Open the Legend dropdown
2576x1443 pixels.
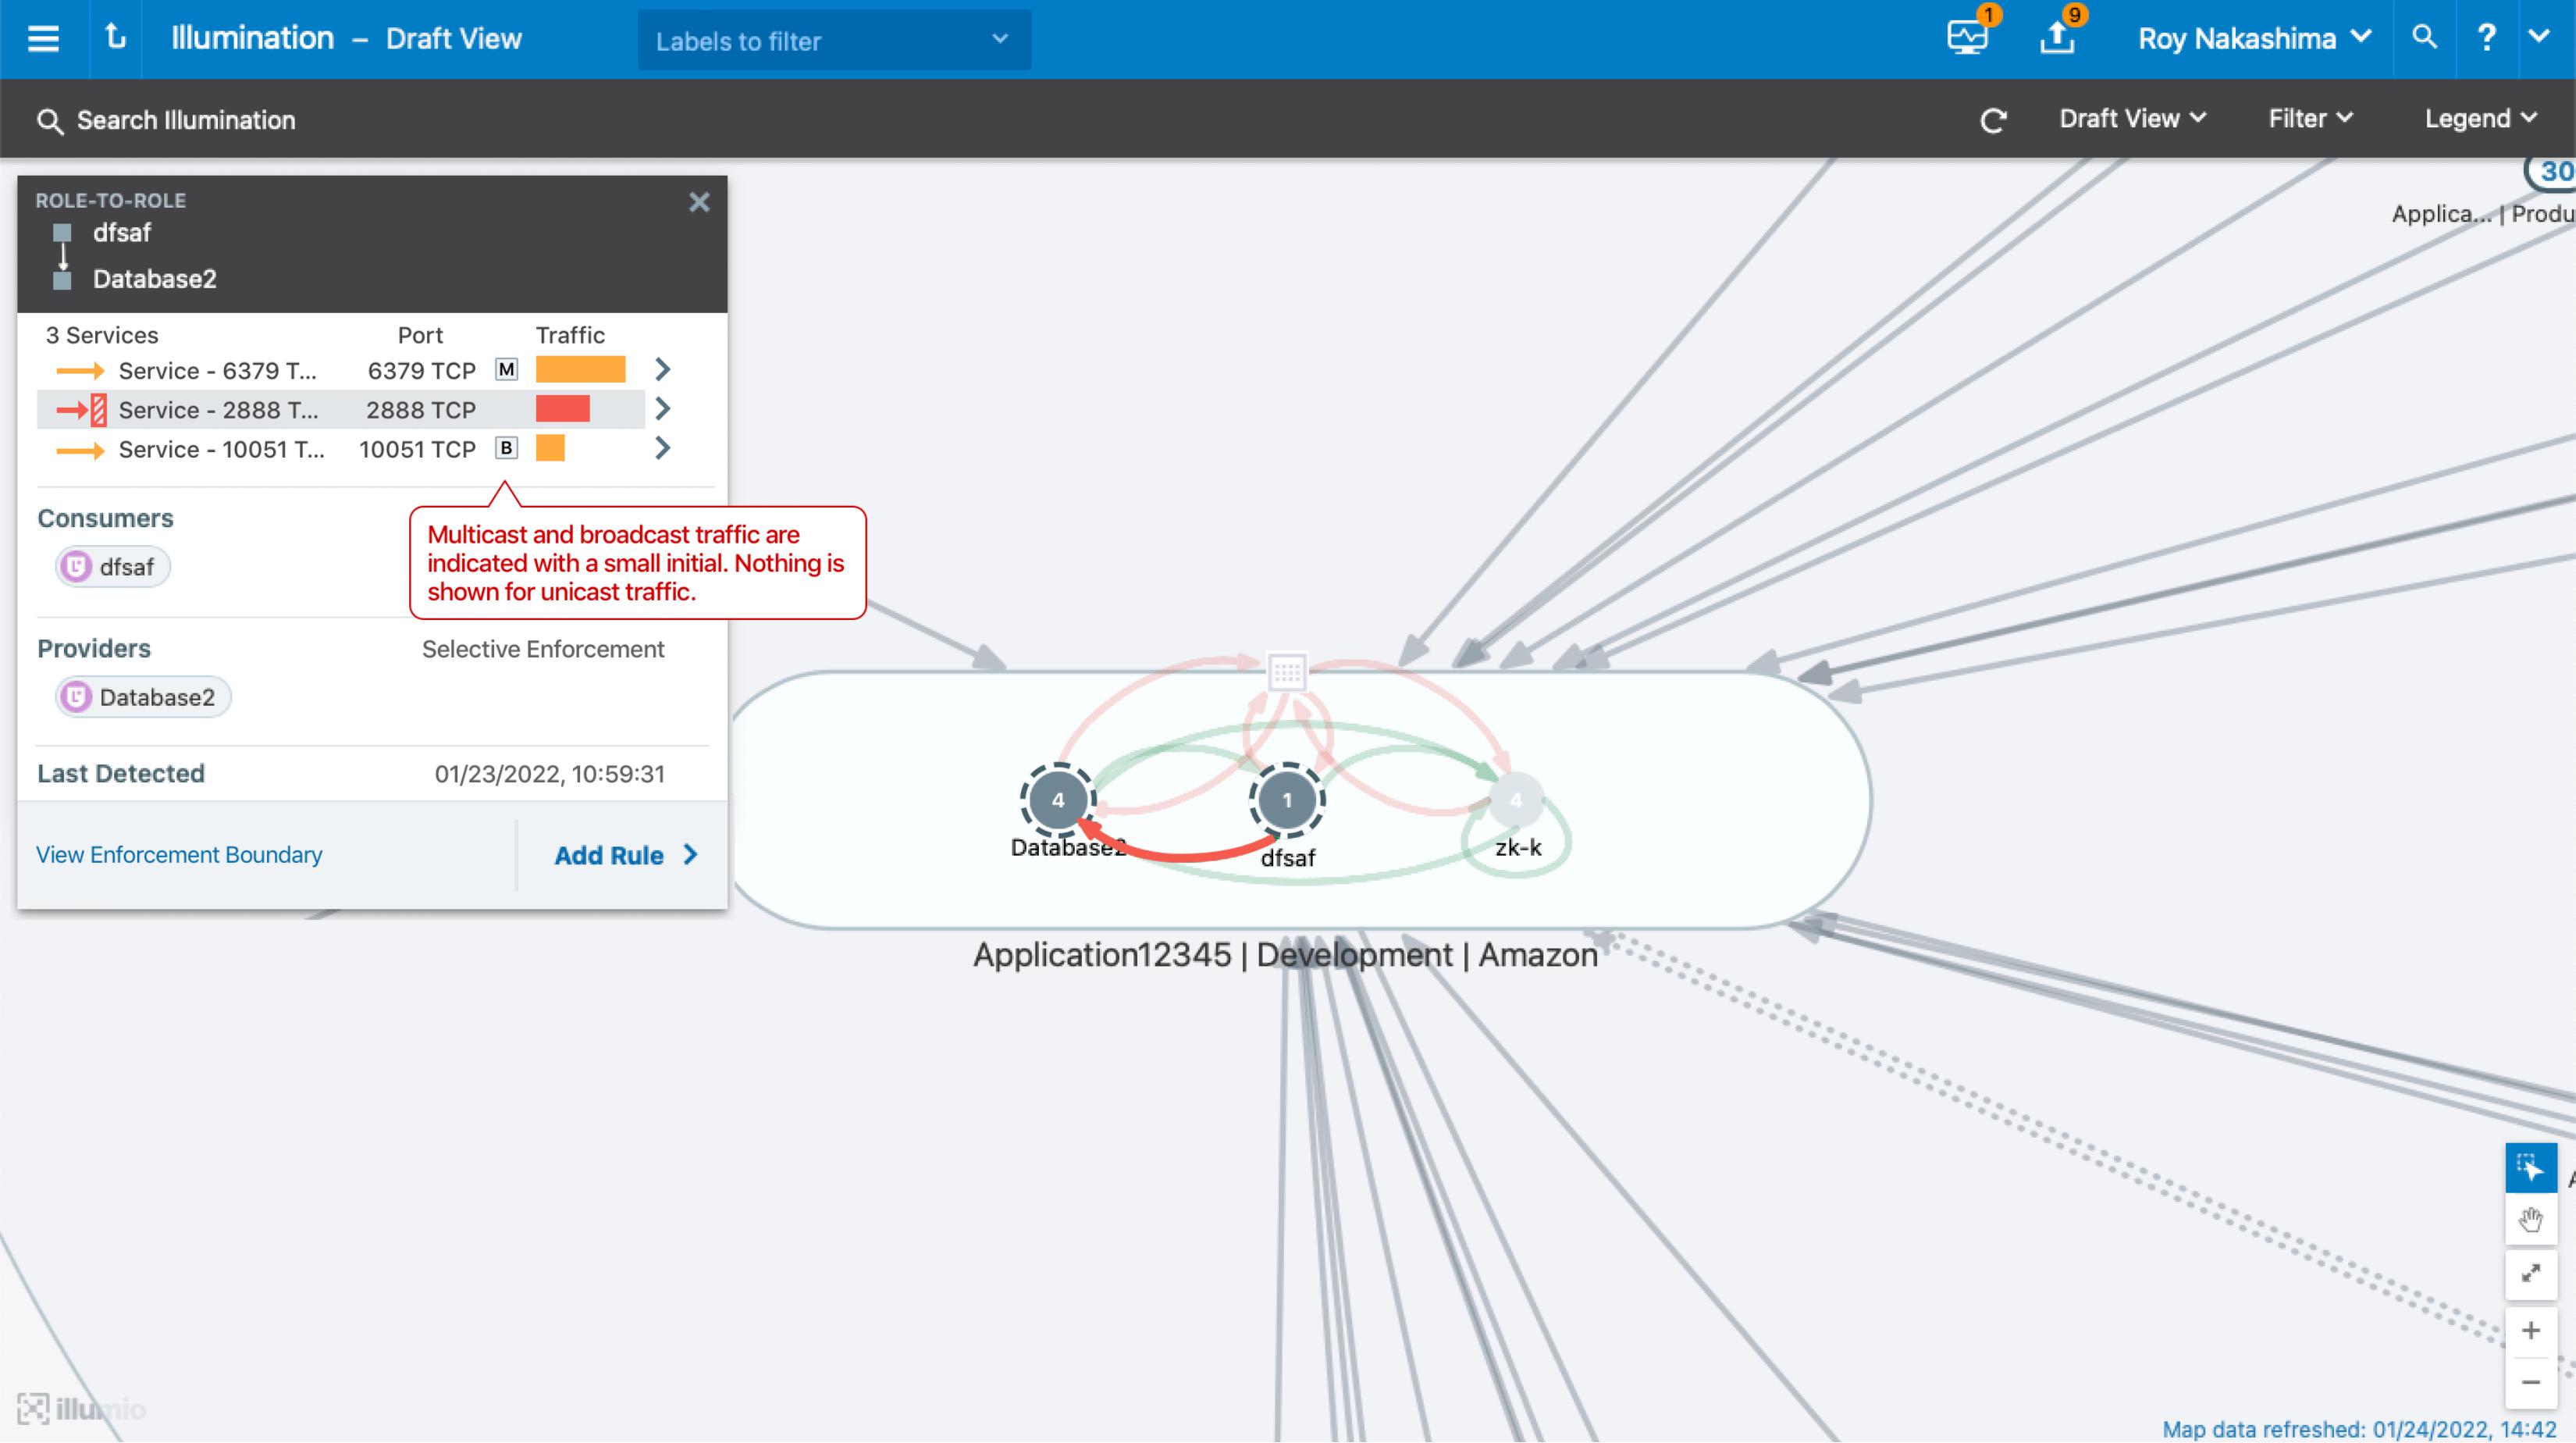tap(2480, 119)
